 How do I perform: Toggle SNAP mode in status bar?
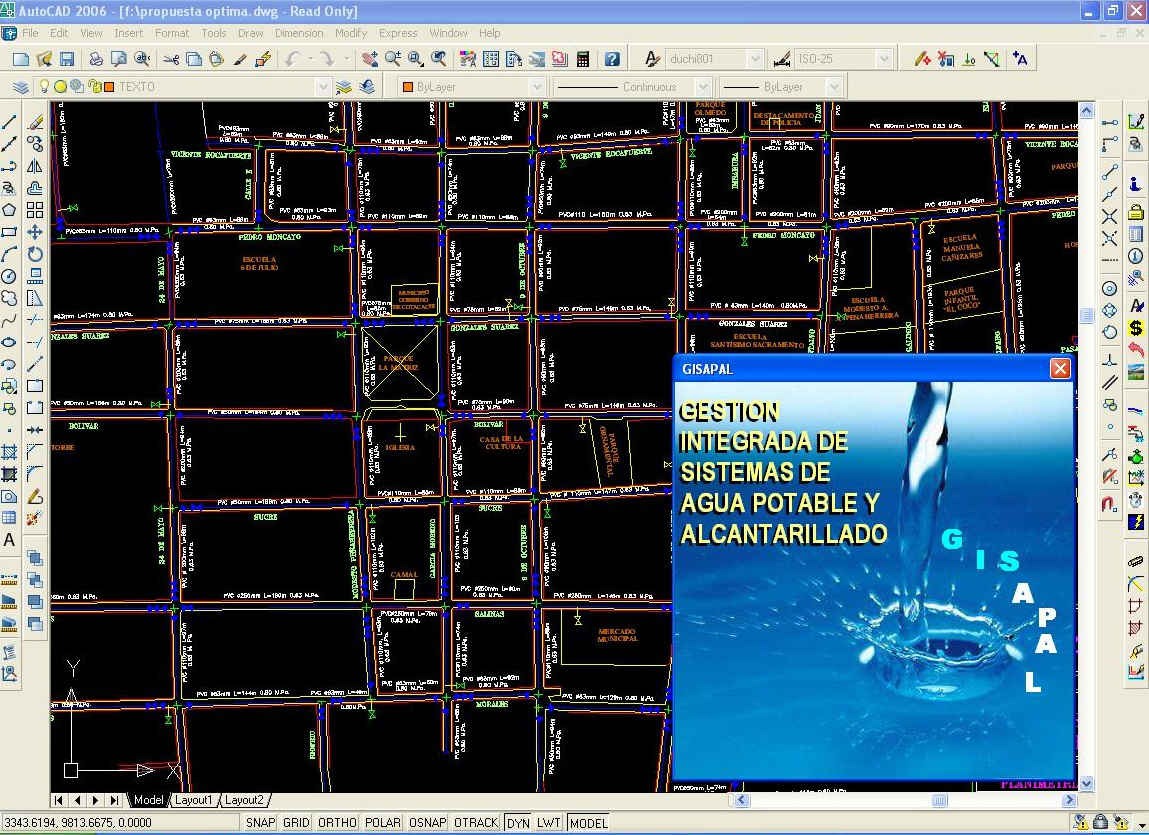260,823
